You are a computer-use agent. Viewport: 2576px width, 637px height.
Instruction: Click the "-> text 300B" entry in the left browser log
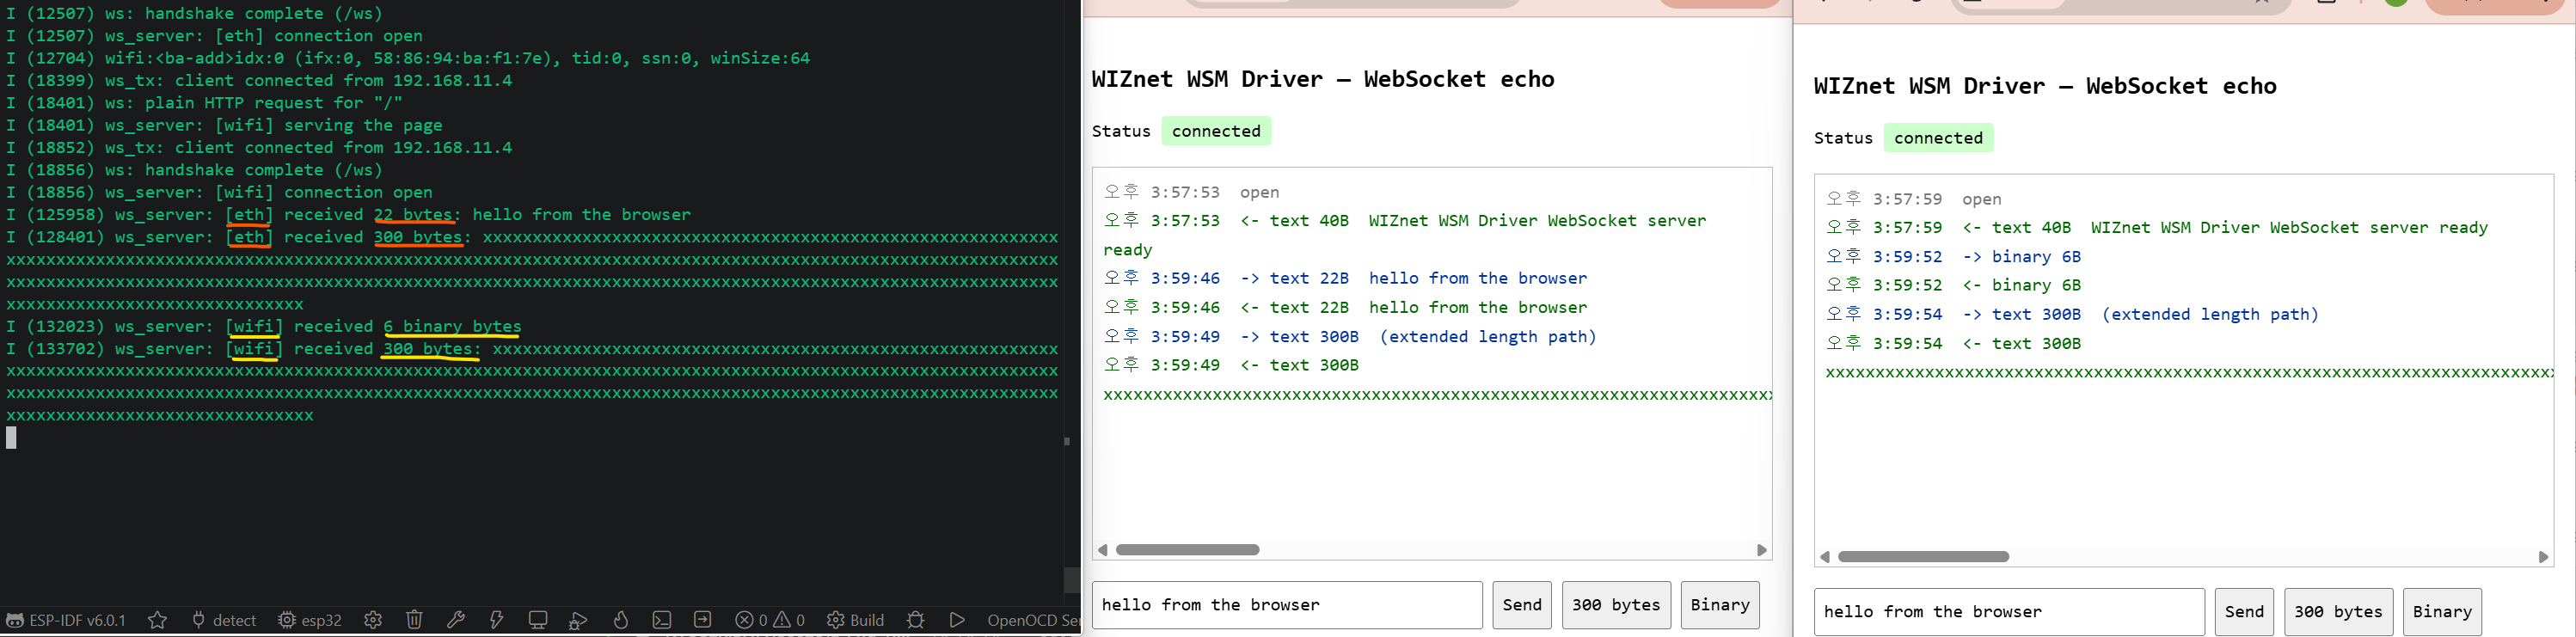point(1350,336)
